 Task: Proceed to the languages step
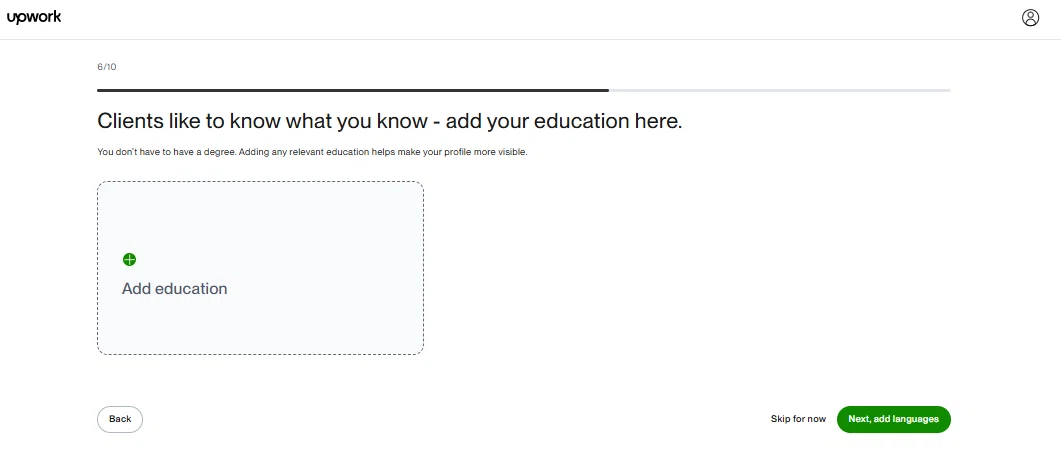(894, 419)
